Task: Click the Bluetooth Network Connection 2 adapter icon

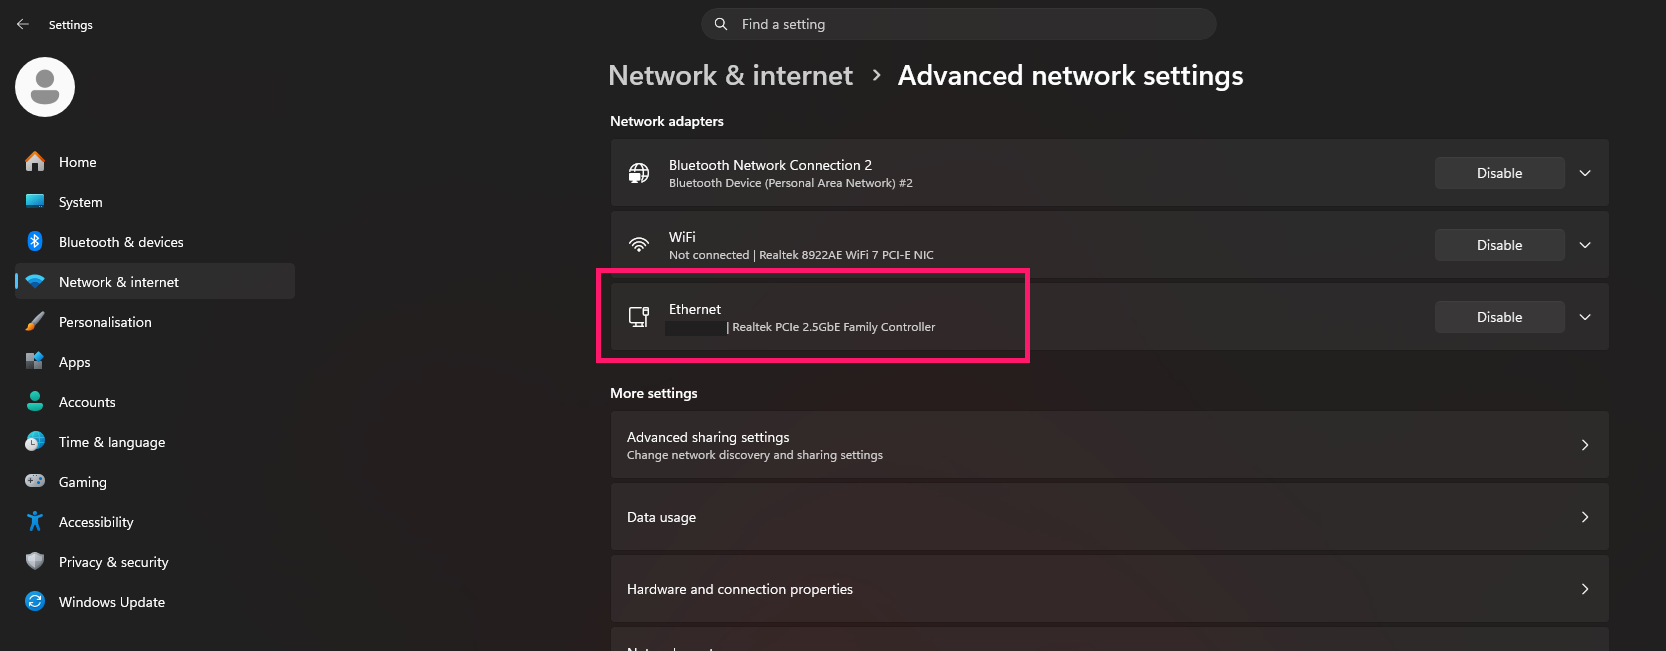Action: click(639, 173)
